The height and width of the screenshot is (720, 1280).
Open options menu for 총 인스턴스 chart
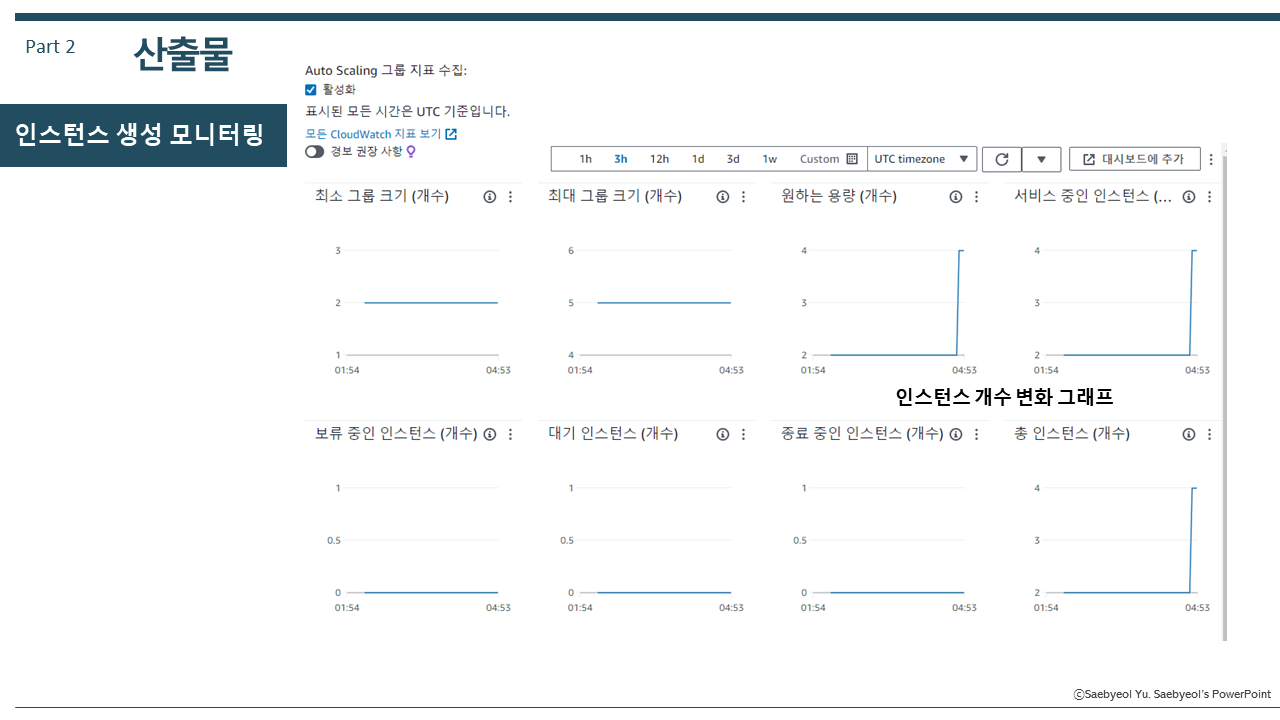1210,434
